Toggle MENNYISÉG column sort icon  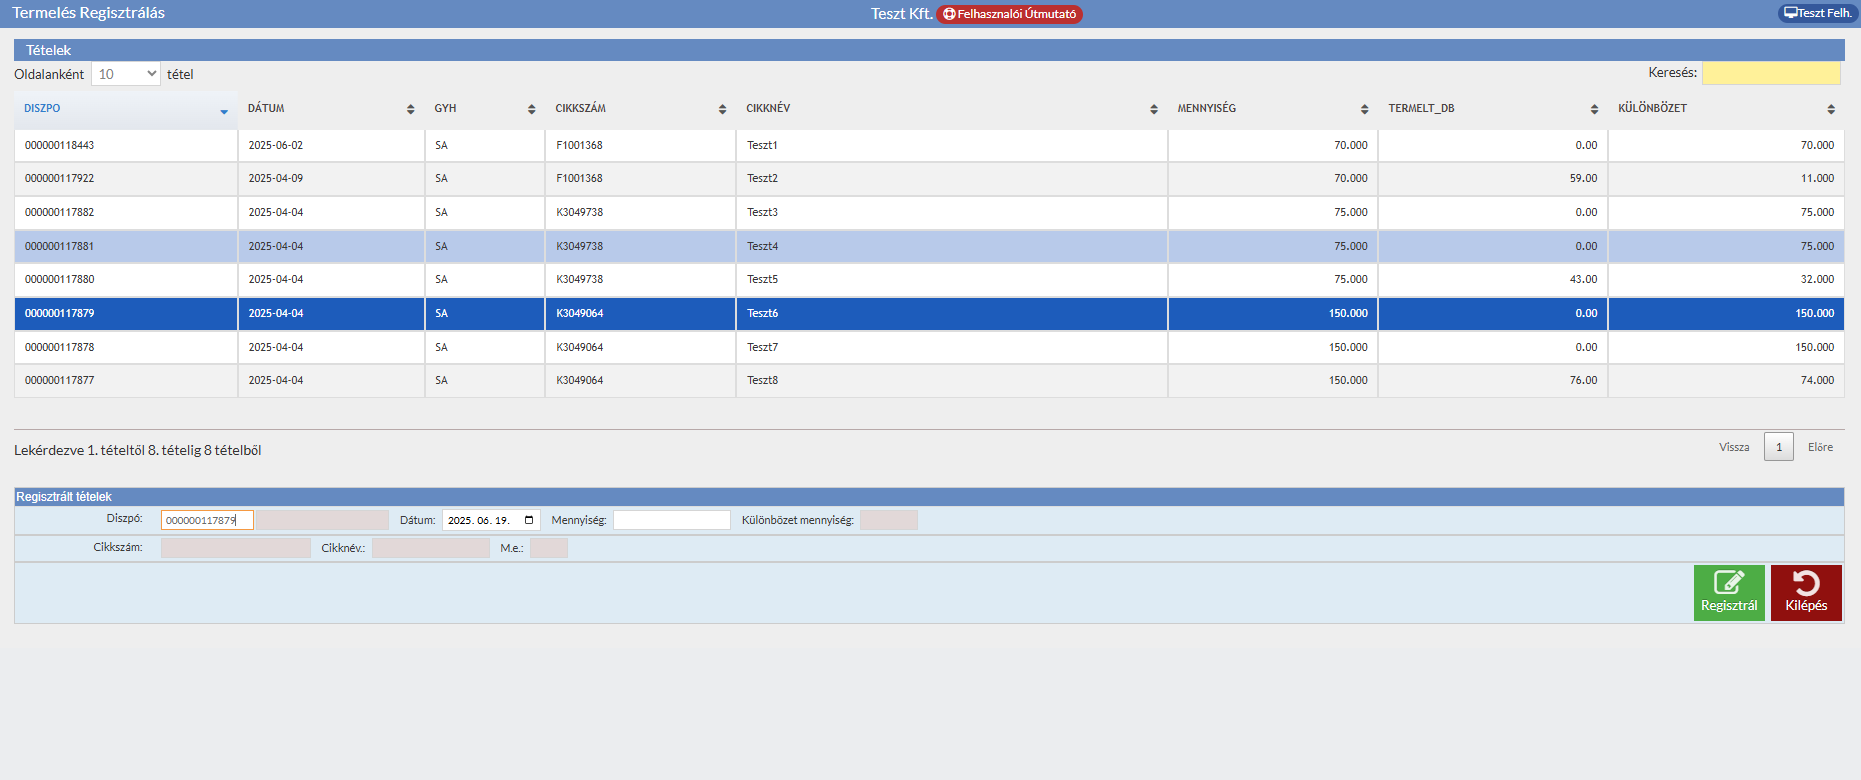pos(1364,109)
